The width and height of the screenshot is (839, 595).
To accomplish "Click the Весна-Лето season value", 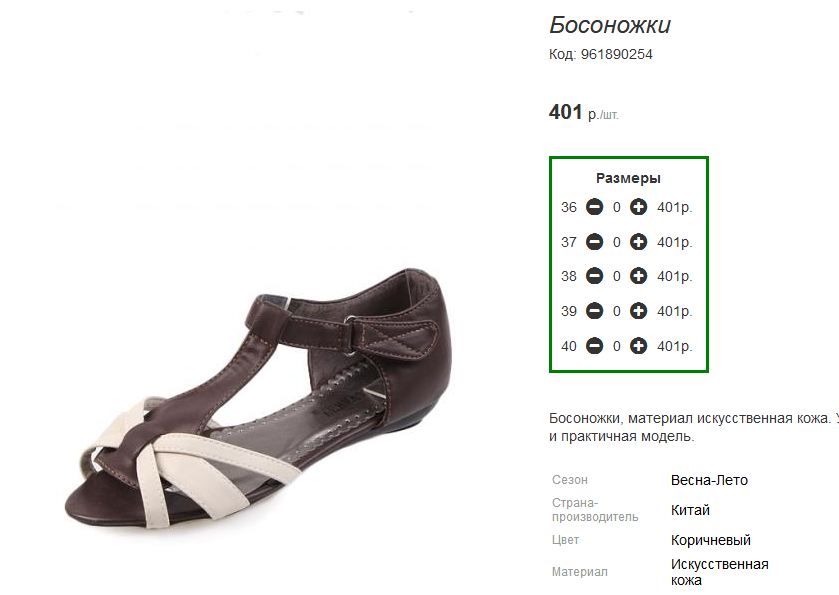I will [x=709, y=480].
